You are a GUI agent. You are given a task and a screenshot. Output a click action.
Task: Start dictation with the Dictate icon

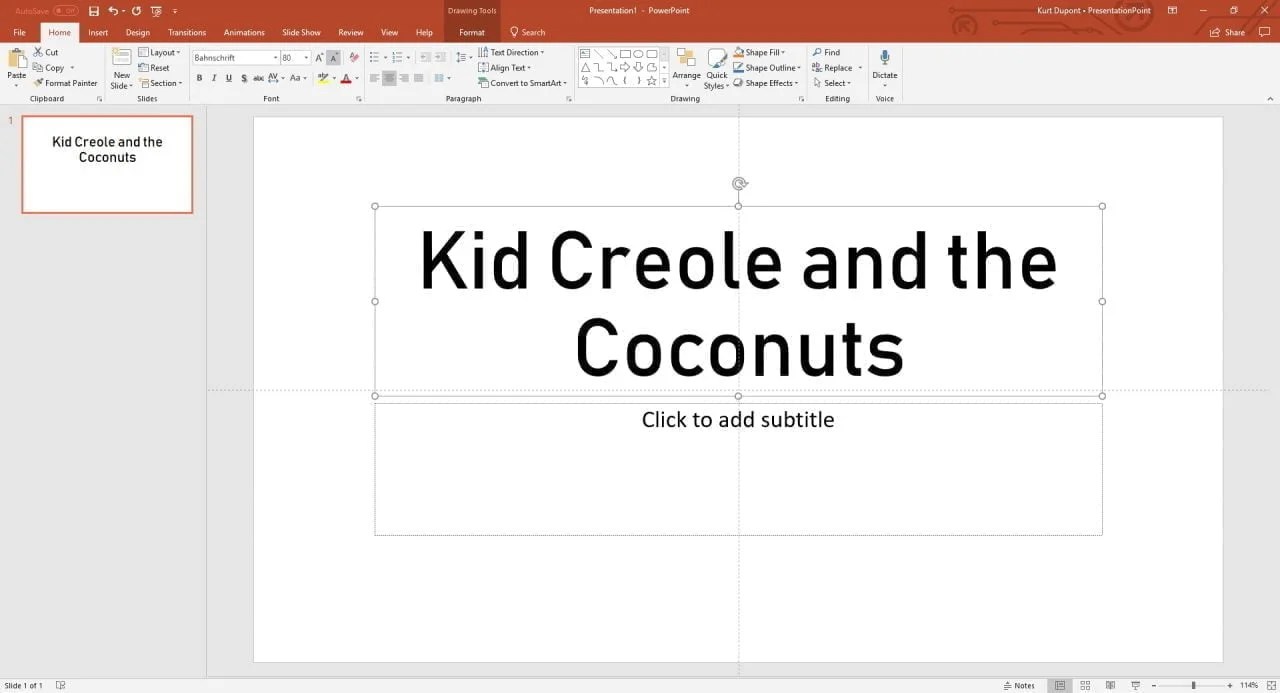point(884,67)
